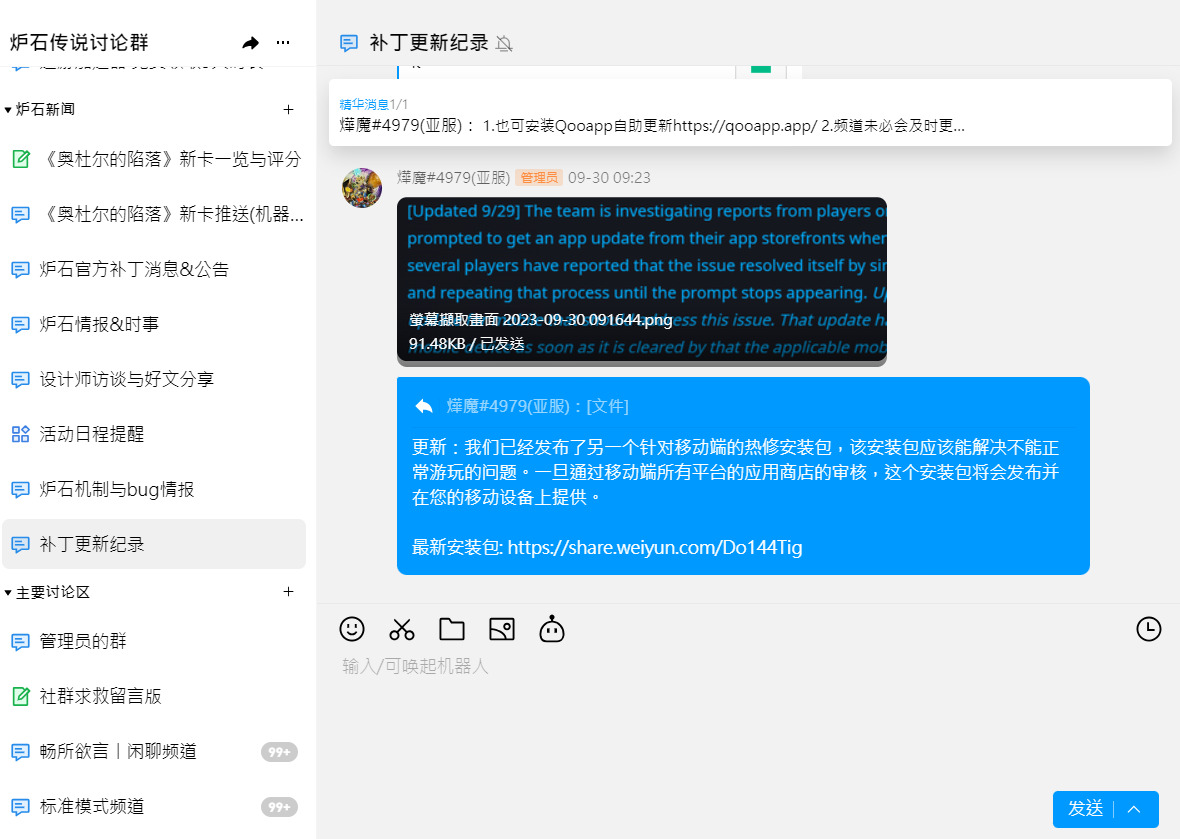The width and height of the screenshot is (1180, 839).
Task: Open 炉石情报&时事 channel
Action: (154, 324)
